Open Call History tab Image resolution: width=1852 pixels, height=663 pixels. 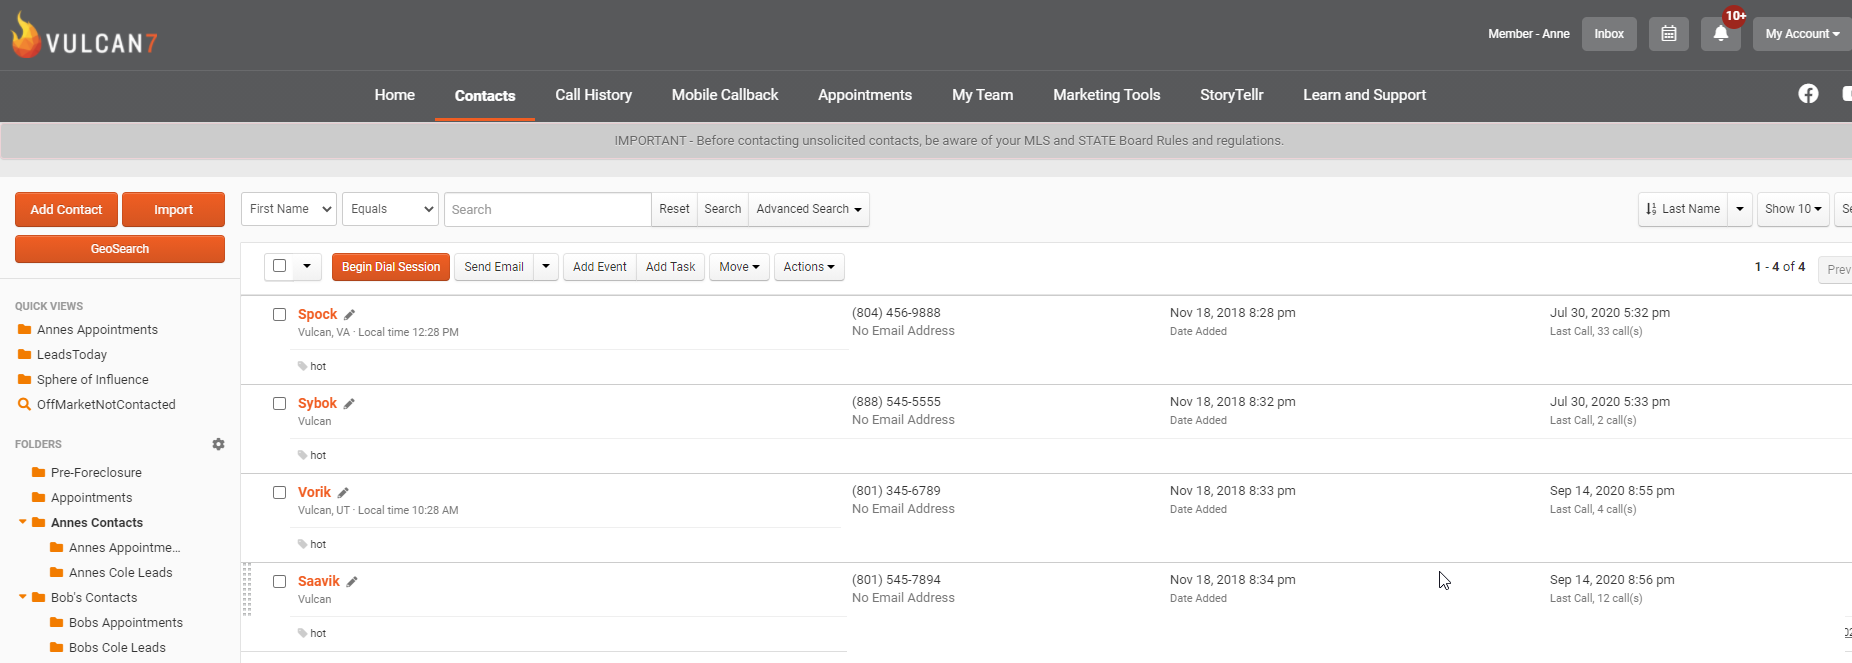pos(594,95)
